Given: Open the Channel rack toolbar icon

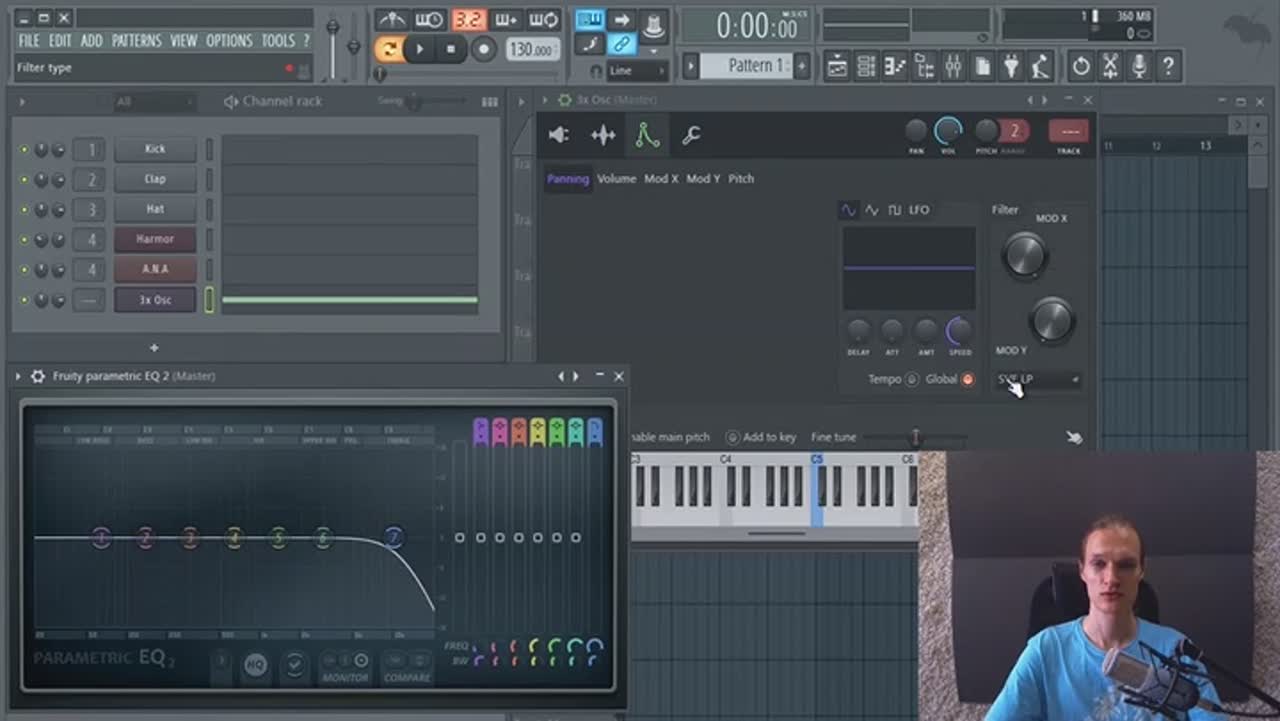Looking at the screenshot, I should point(866,67).
